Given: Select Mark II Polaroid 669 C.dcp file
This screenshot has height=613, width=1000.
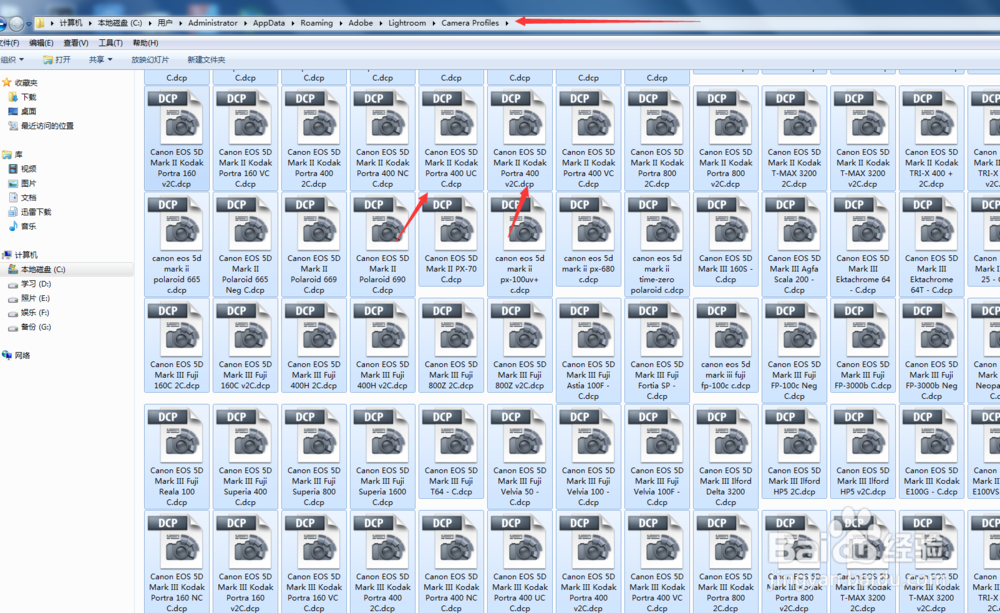Looking at the screenshot, I should pyautogui.click(x=314, y=244).
